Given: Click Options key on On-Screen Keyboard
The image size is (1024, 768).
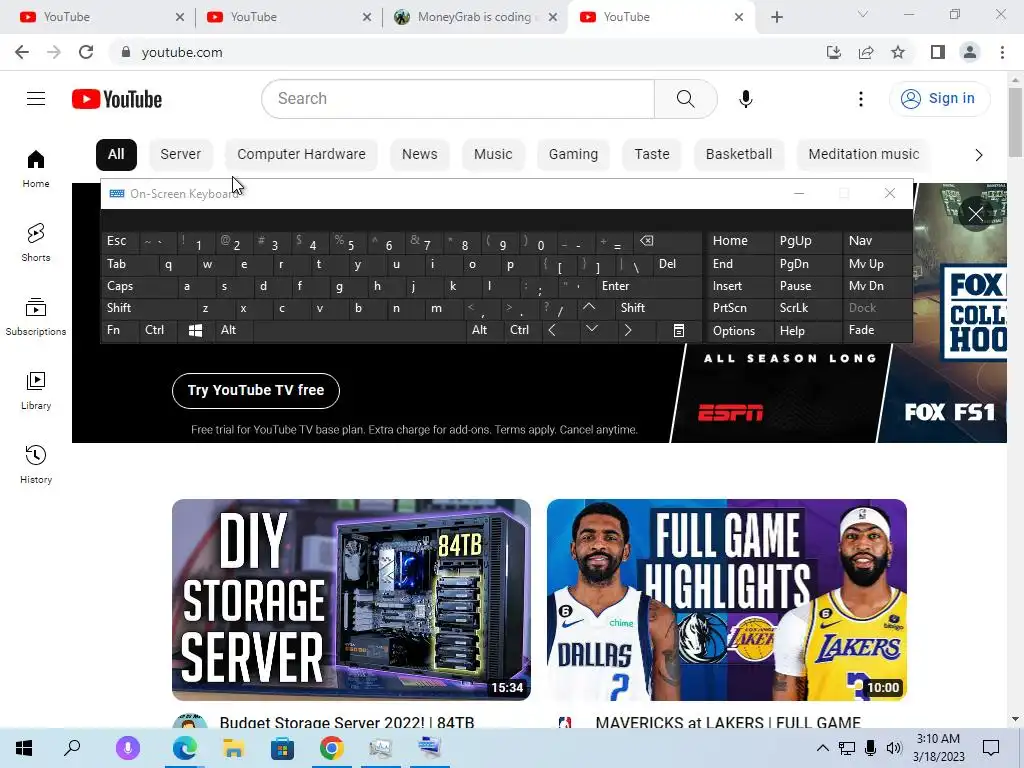Looking at the screenshot, I should [740, 330].
